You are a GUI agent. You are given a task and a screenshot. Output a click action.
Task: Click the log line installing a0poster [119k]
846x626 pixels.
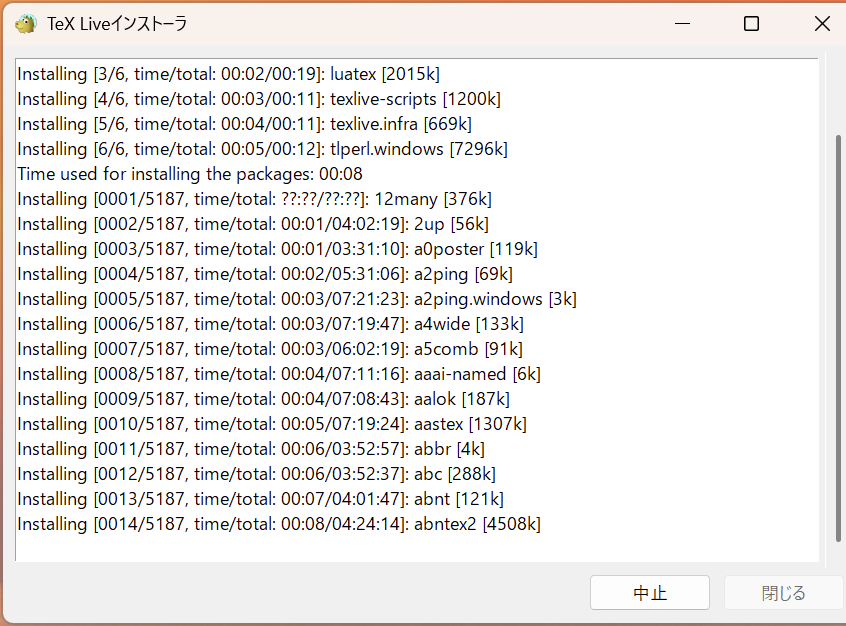click(277, 249)
